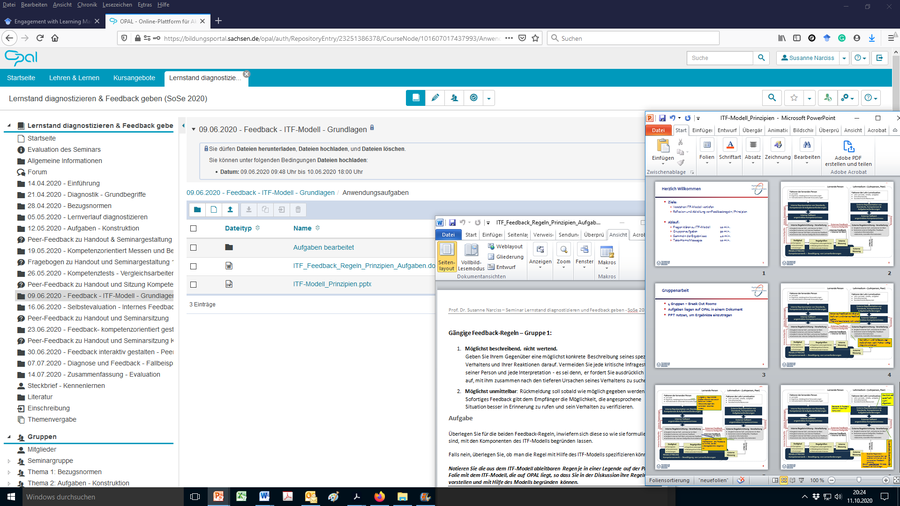Expand the Seminargruppe tree node

pos(9,461)
